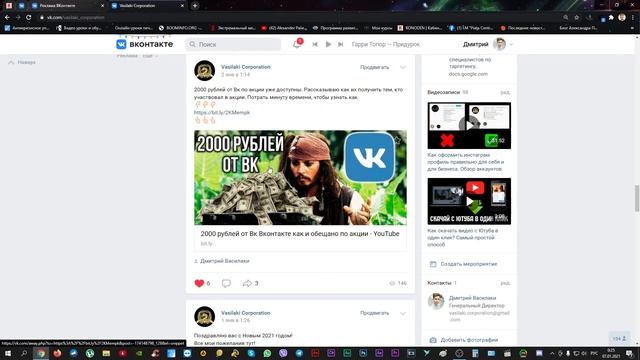Open Telegram in the taskbar

click(x=299, y=353)
